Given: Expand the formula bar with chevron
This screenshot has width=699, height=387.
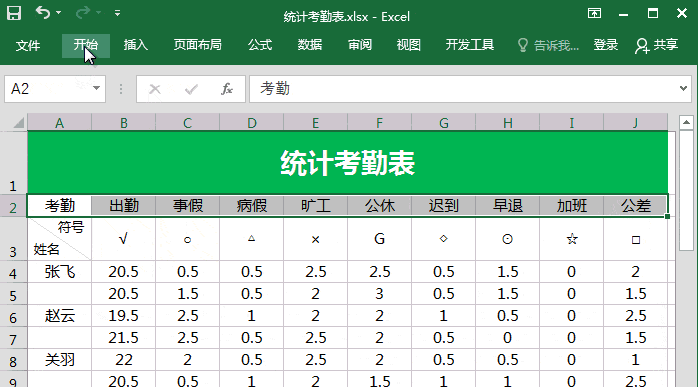Looking at the screenshot, I should point(683,89).
